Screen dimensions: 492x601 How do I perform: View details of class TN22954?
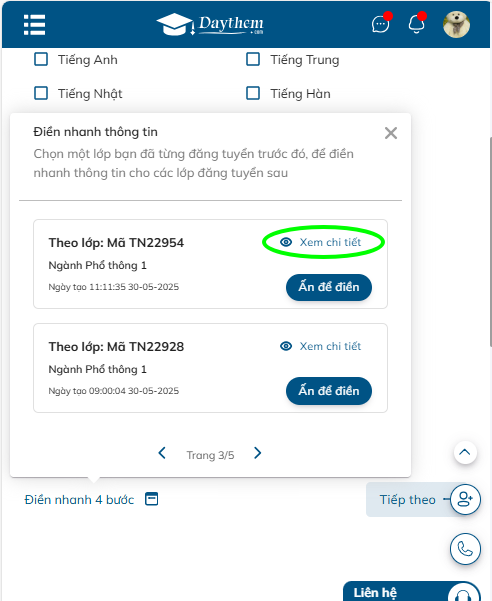coord(321,242)
